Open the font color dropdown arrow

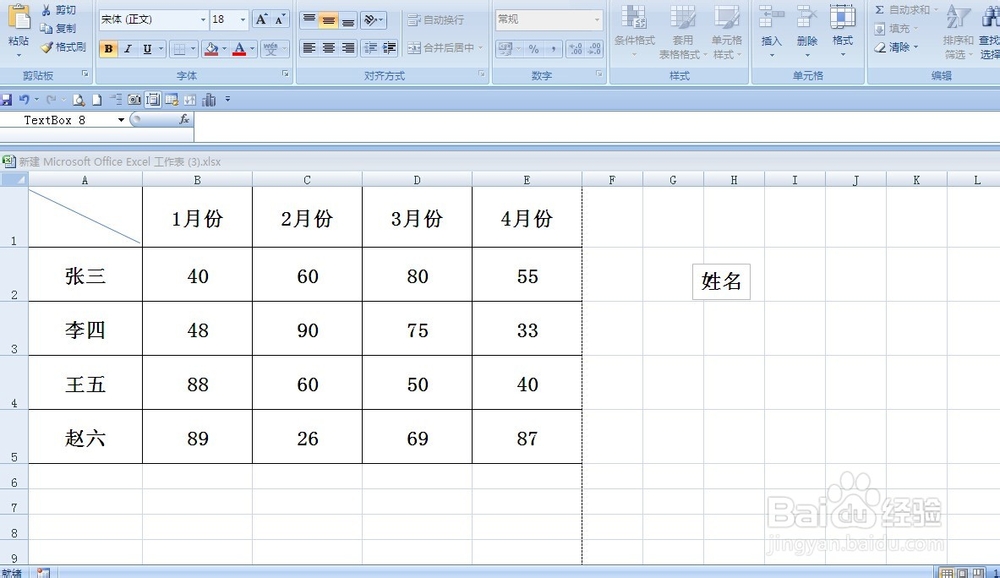[253, 48]
